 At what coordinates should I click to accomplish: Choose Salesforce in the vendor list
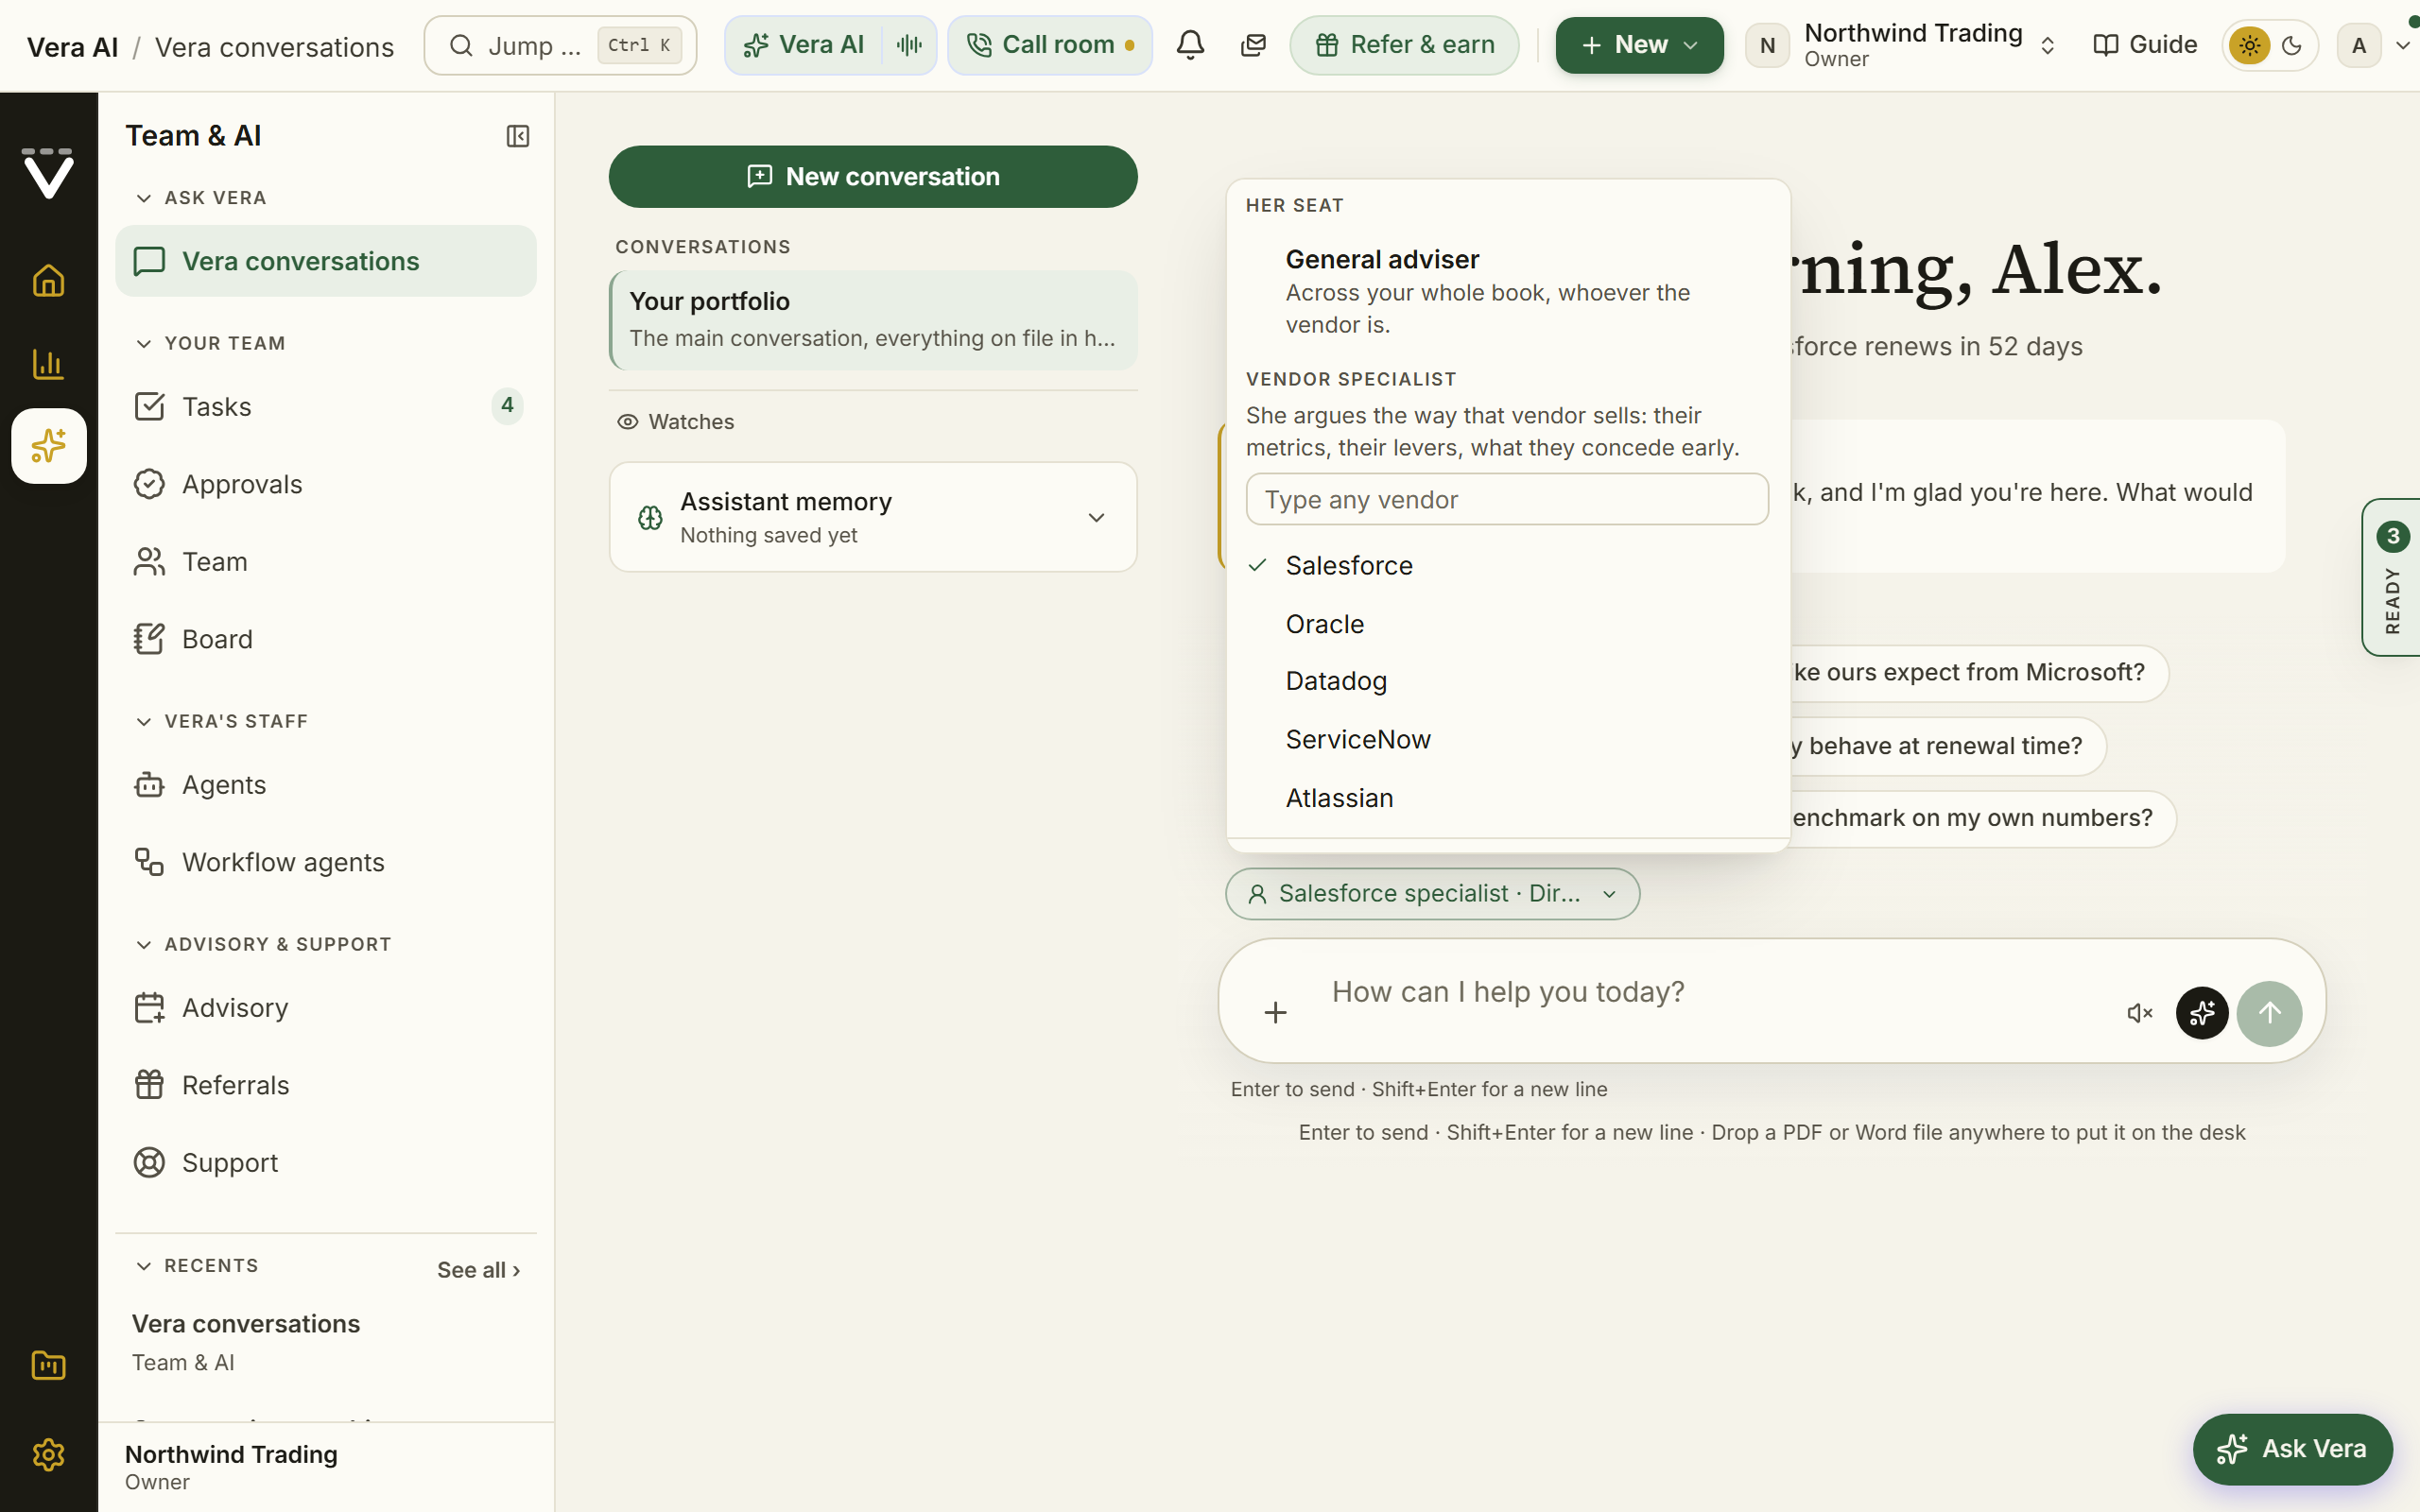pyautogui.click(x=1507, y=566)
